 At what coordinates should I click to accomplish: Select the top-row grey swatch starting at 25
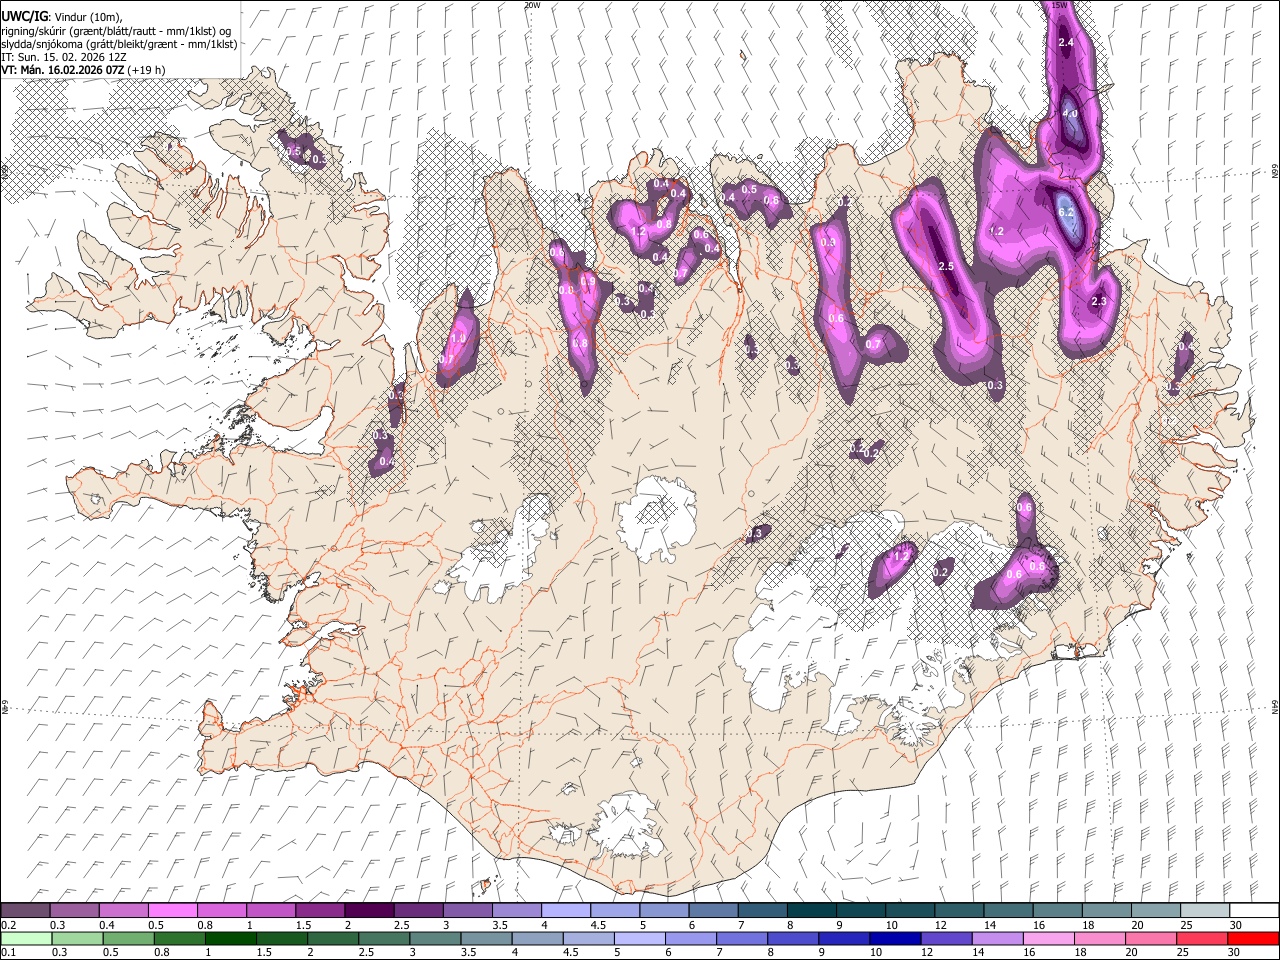1204,911
